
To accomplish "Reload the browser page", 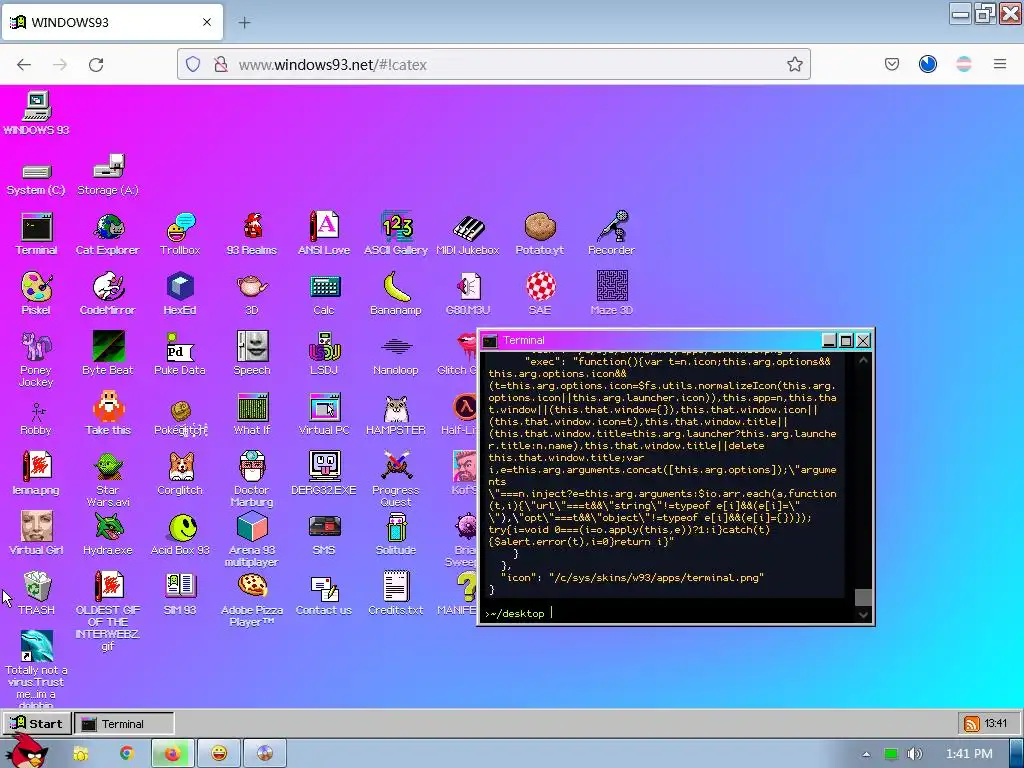I will pyautogui.click(x=96, y=65).
